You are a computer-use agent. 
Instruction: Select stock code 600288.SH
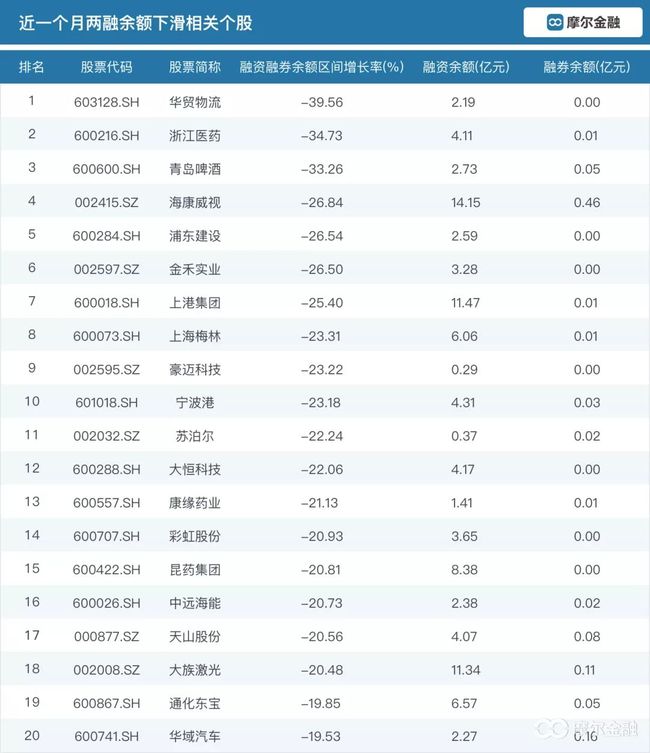[x=107, y=469]
